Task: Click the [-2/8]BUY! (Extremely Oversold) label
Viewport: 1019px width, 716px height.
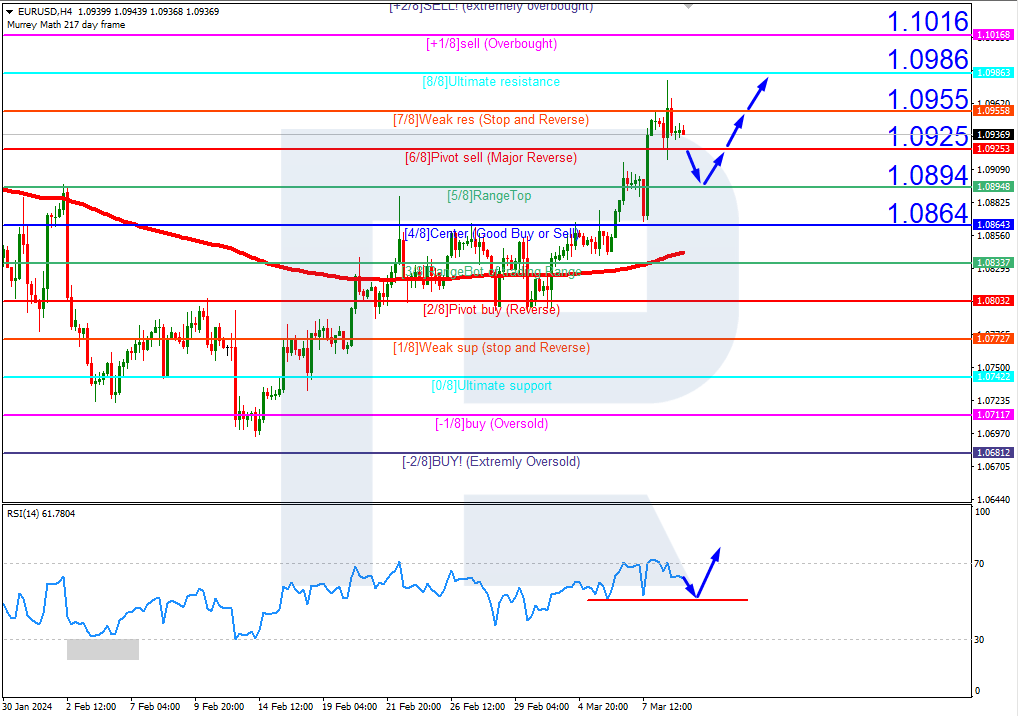Action: 492,461
